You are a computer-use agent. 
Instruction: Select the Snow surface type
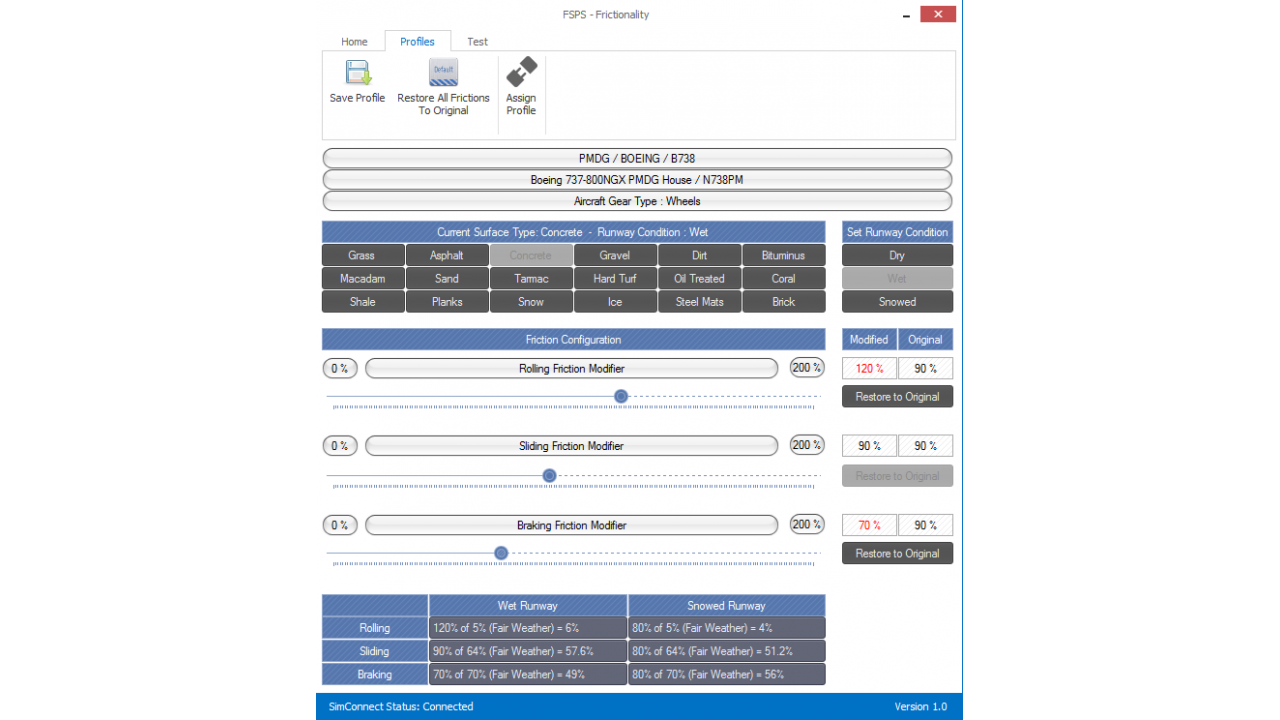(x=531, y=301)
